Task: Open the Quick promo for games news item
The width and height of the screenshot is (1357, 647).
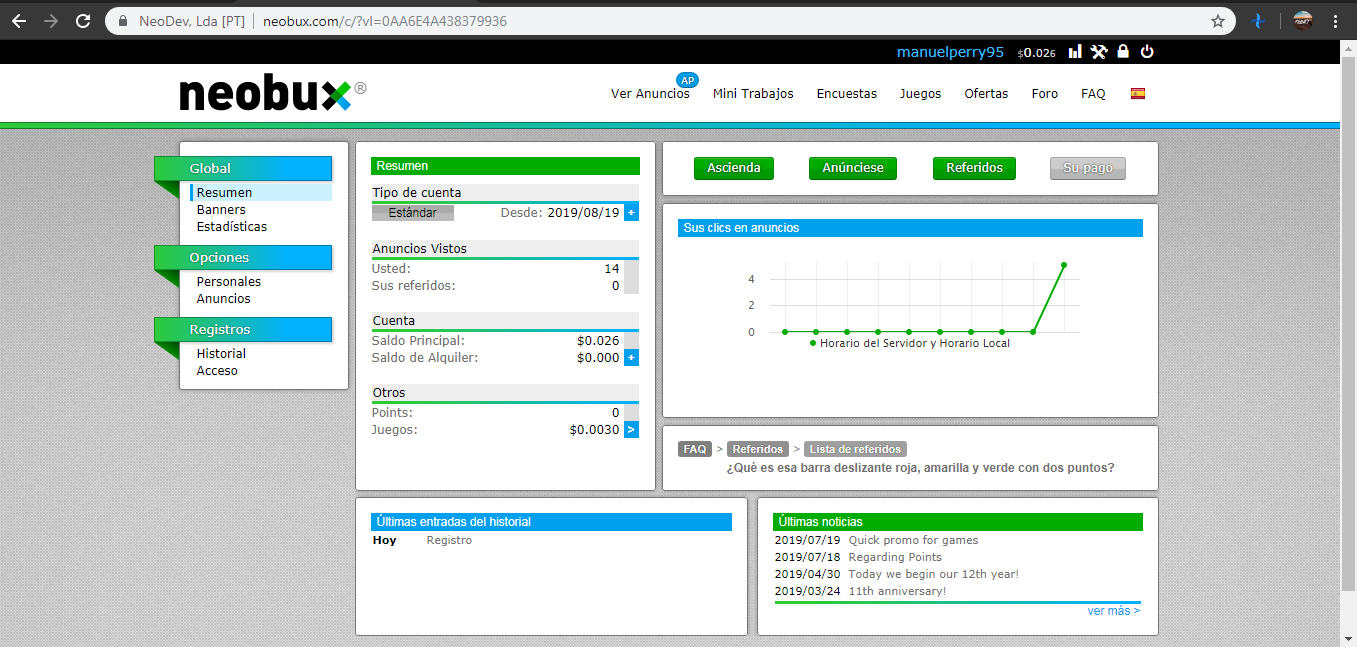Action: click(913, 540)
